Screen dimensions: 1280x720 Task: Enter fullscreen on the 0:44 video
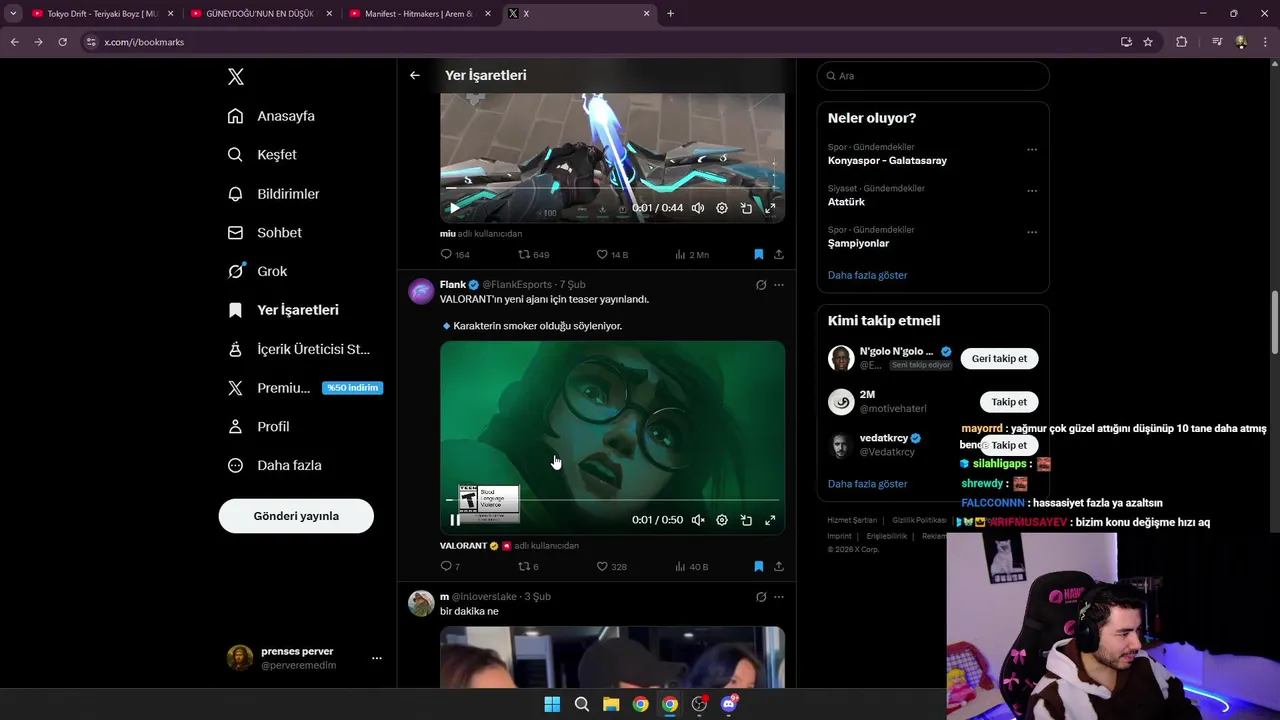click(770, 208)
